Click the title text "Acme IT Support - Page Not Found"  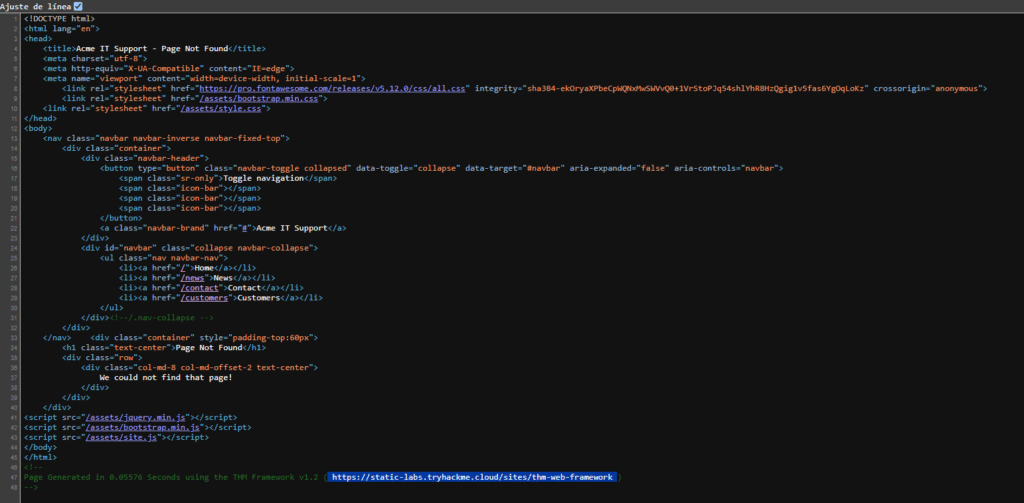click(152, 48)
